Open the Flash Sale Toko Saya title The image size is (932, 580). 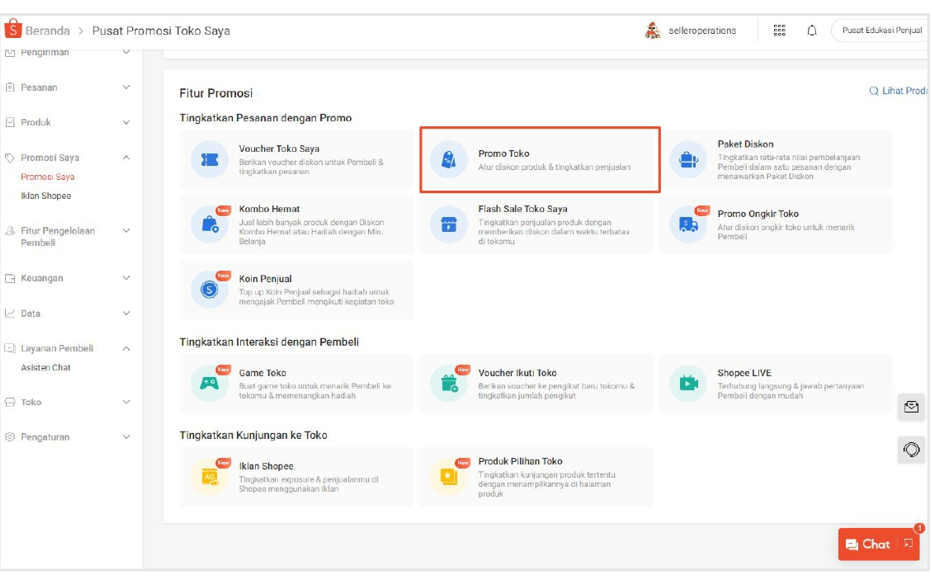coord(522,209)
